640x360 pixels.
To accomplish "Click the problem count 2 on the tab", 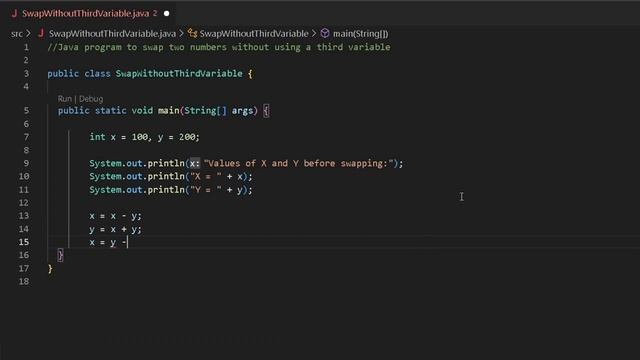I will [x=155, y=13].
